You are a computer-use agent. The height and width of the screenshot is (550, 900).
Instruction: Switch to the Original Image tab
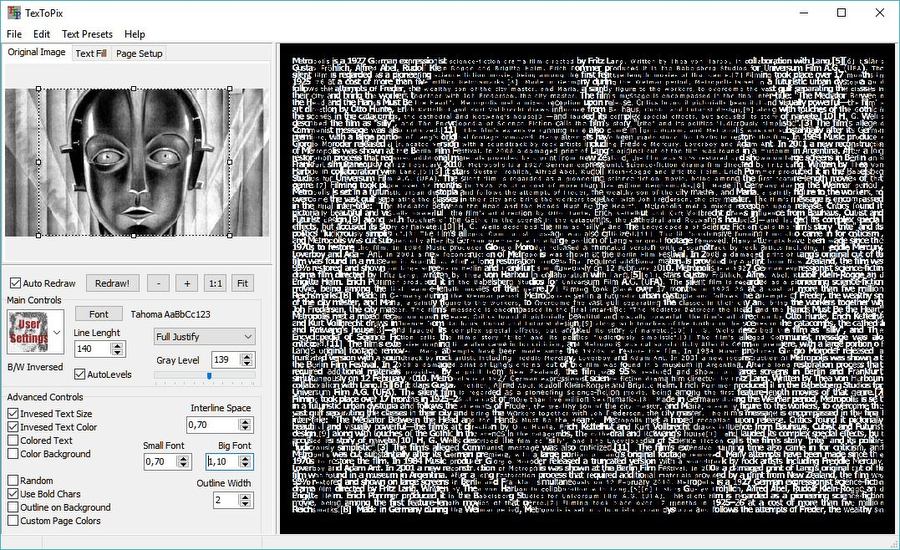(x=37, y=52)
